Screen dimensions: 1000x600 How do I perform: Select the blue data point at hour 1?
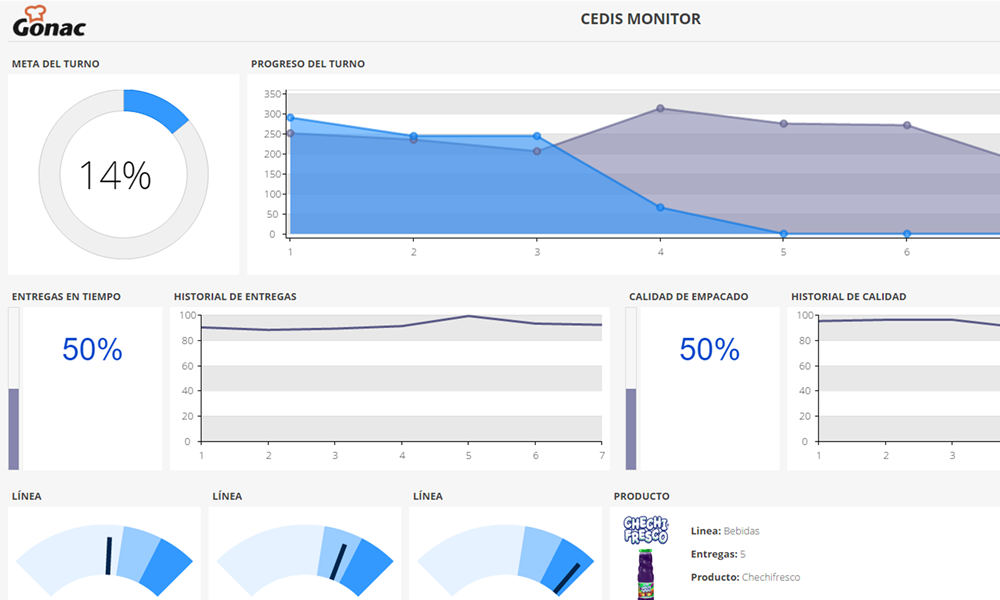tap(290, 118)
